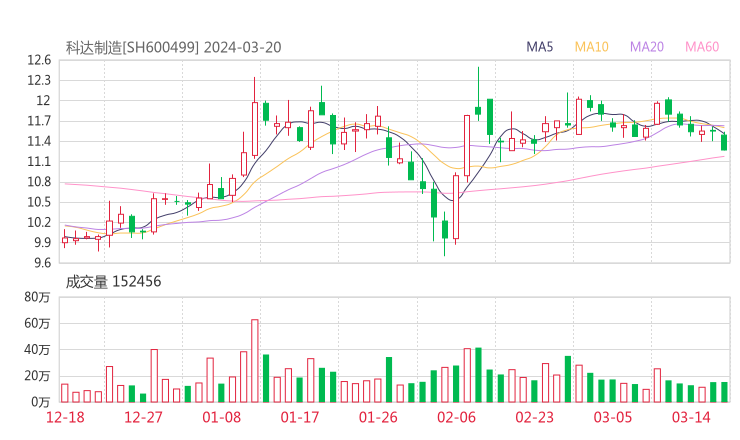Image resolution: width=740 pixels, height=440 pixels.
Task: Click the MA60 legend label
Action: tap(702, 47)
